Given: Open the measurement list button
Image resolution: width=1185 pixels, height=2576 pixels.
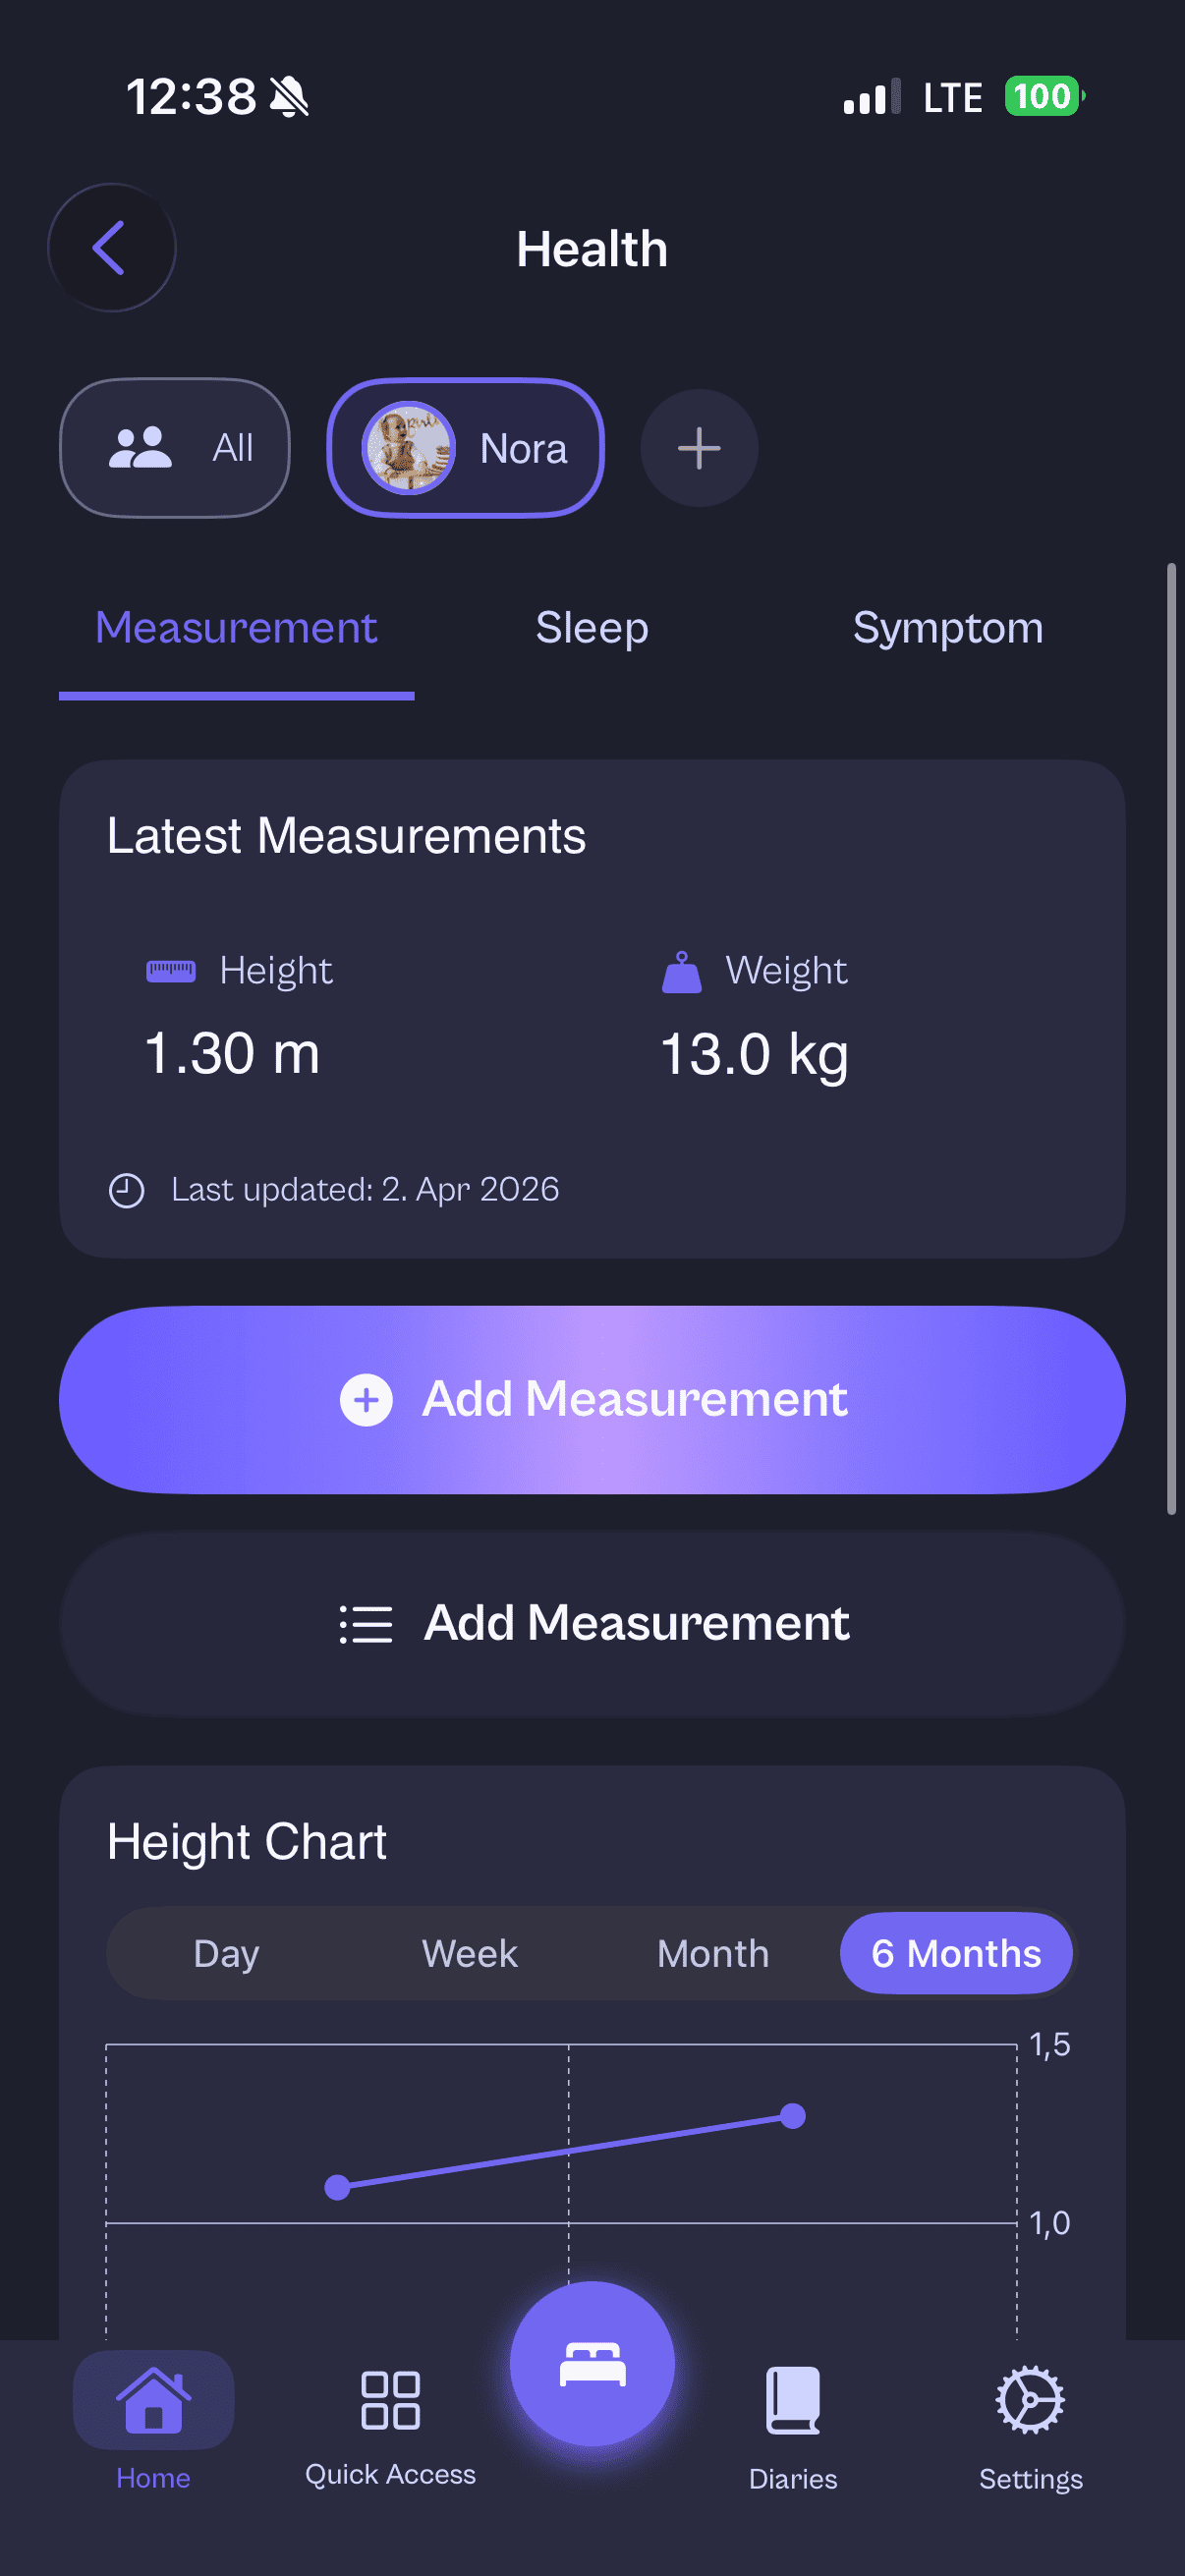Looking at the screenshot, I should [592, 1623].
